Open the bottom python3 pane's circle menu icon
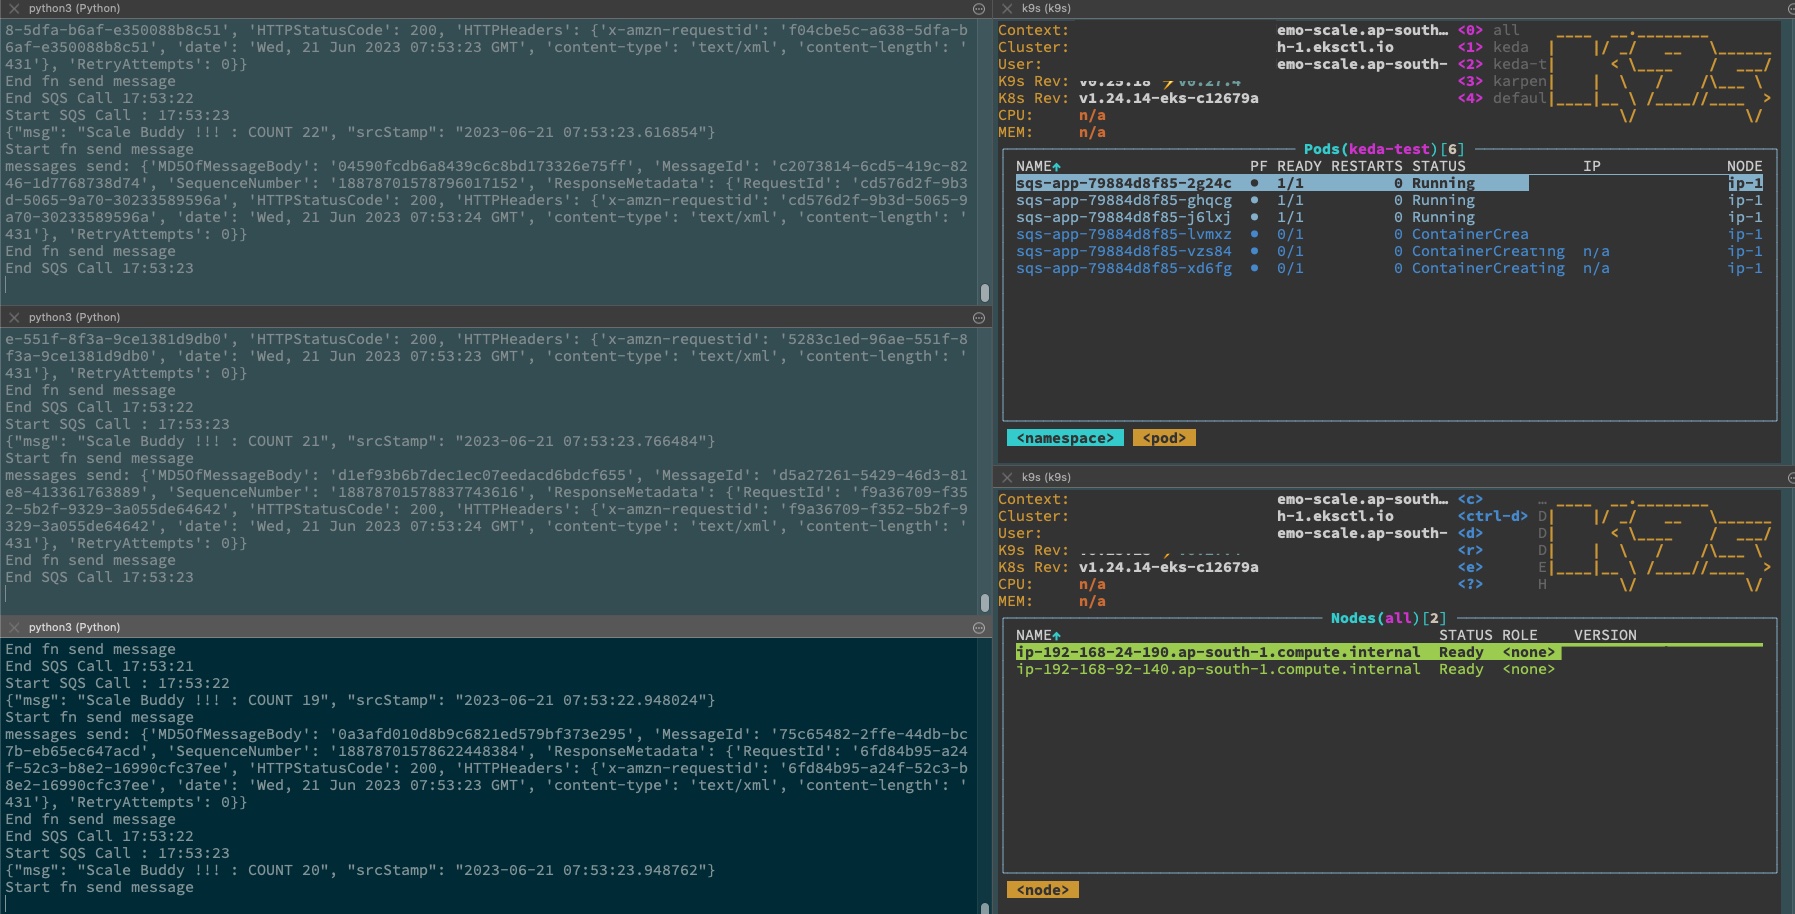The image size is (1795, 914). (x=979, y=627)
